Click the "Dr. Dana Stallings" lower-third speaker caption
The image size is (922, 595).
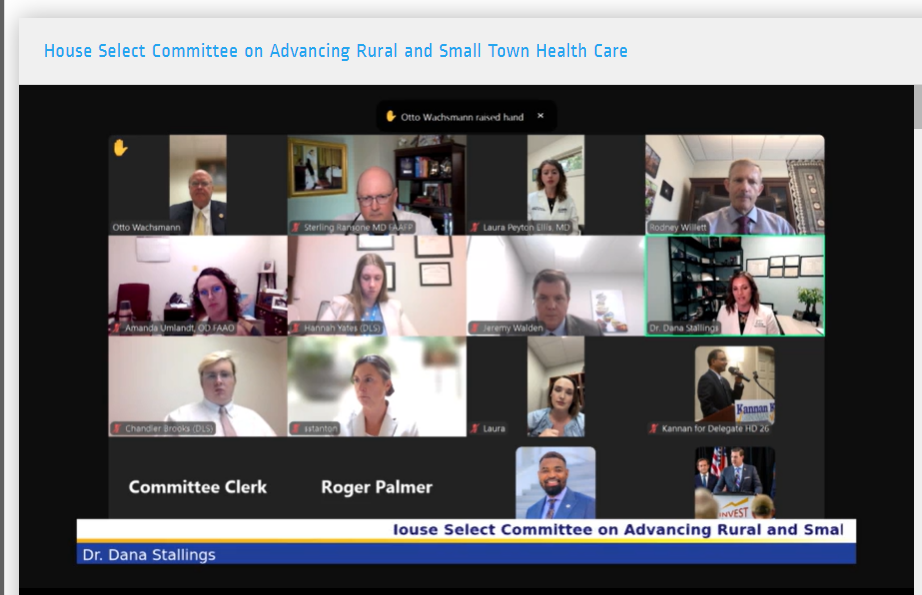click(x=149, y=554)
